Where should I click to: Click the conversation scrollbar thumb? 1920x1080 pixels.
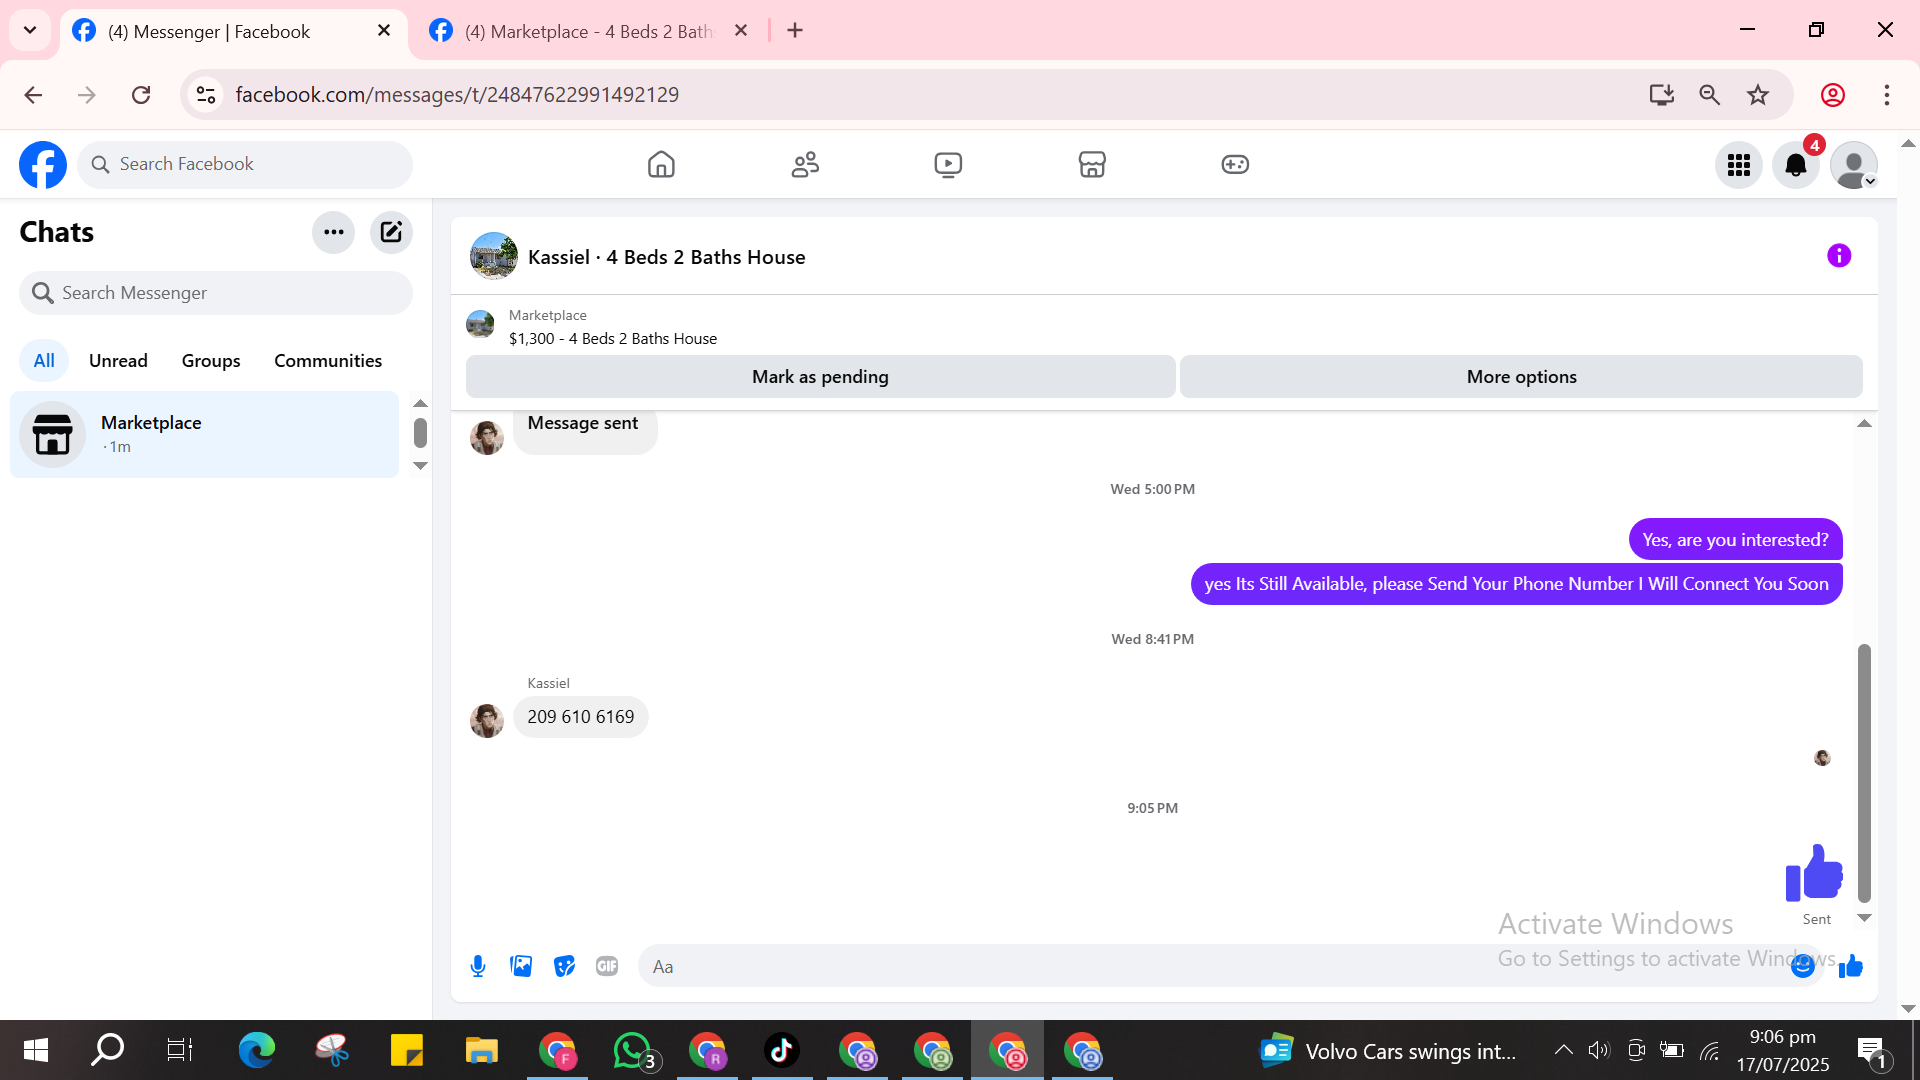click(1864, 773)
